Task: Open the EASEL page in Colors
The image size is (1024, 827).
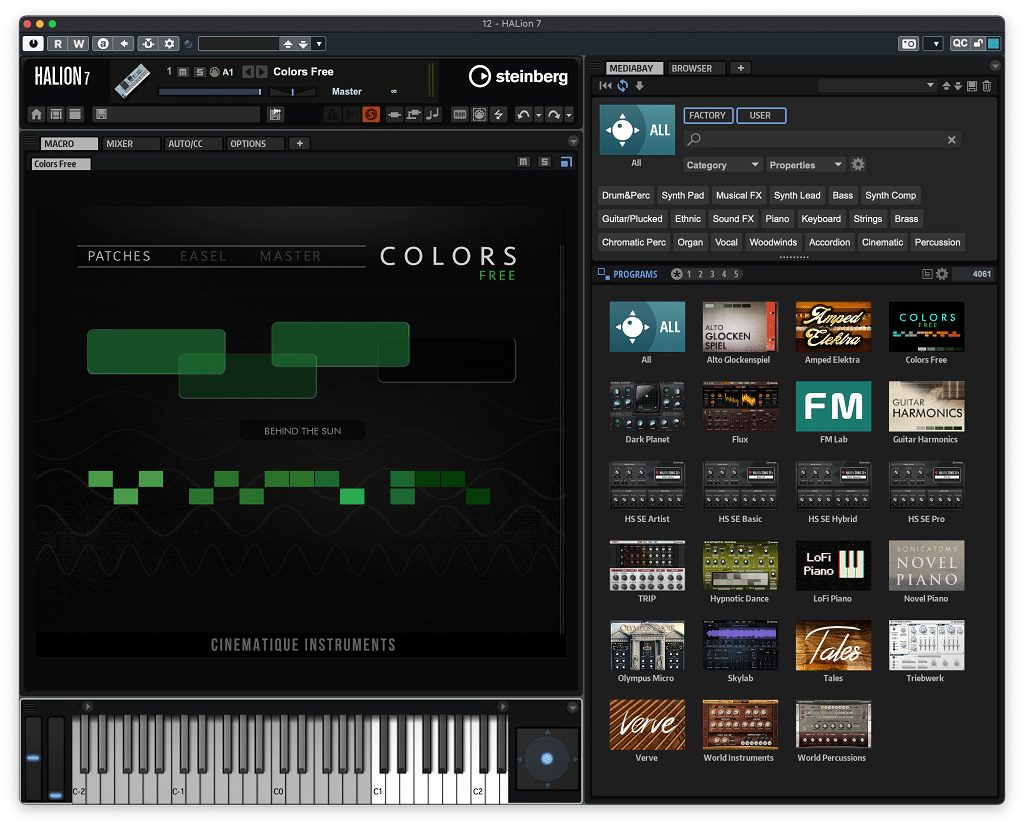Action: 203,256
